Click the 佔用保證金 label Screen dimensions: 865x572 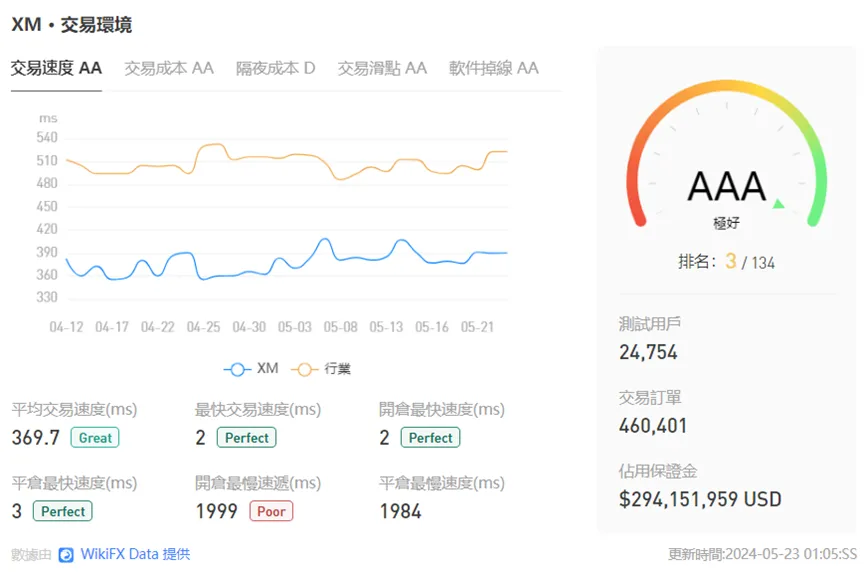(658, 471)
